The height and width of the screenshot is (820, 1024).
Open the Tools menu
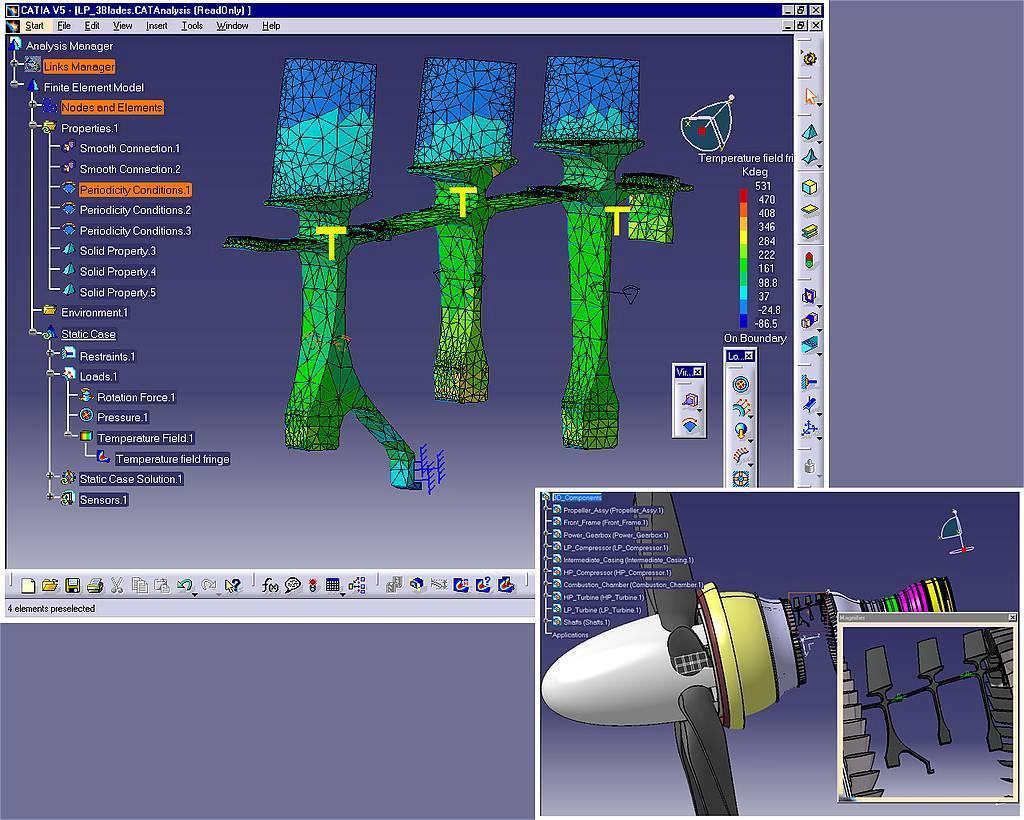pos(192,25)
